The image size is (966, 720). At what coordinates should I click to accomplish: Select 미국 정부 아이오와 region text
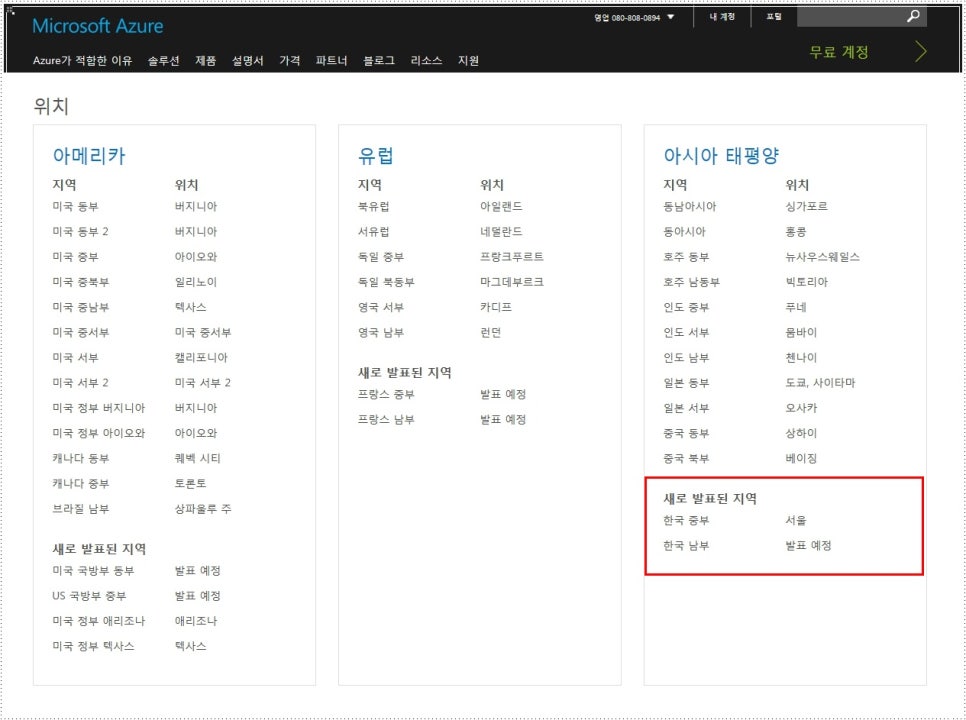(99, 434)
